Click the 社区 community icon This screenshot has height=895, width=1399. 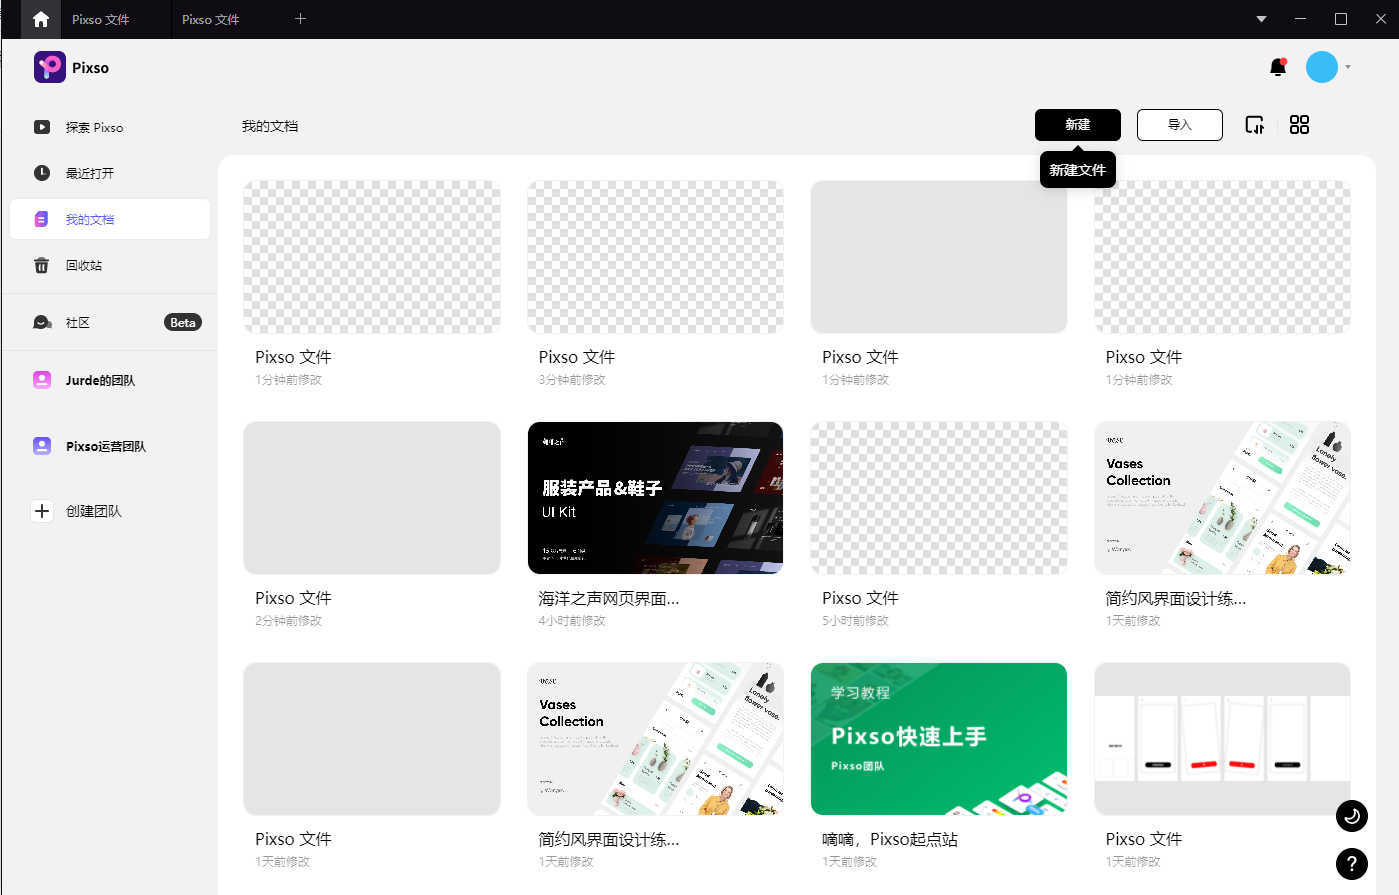42,322
